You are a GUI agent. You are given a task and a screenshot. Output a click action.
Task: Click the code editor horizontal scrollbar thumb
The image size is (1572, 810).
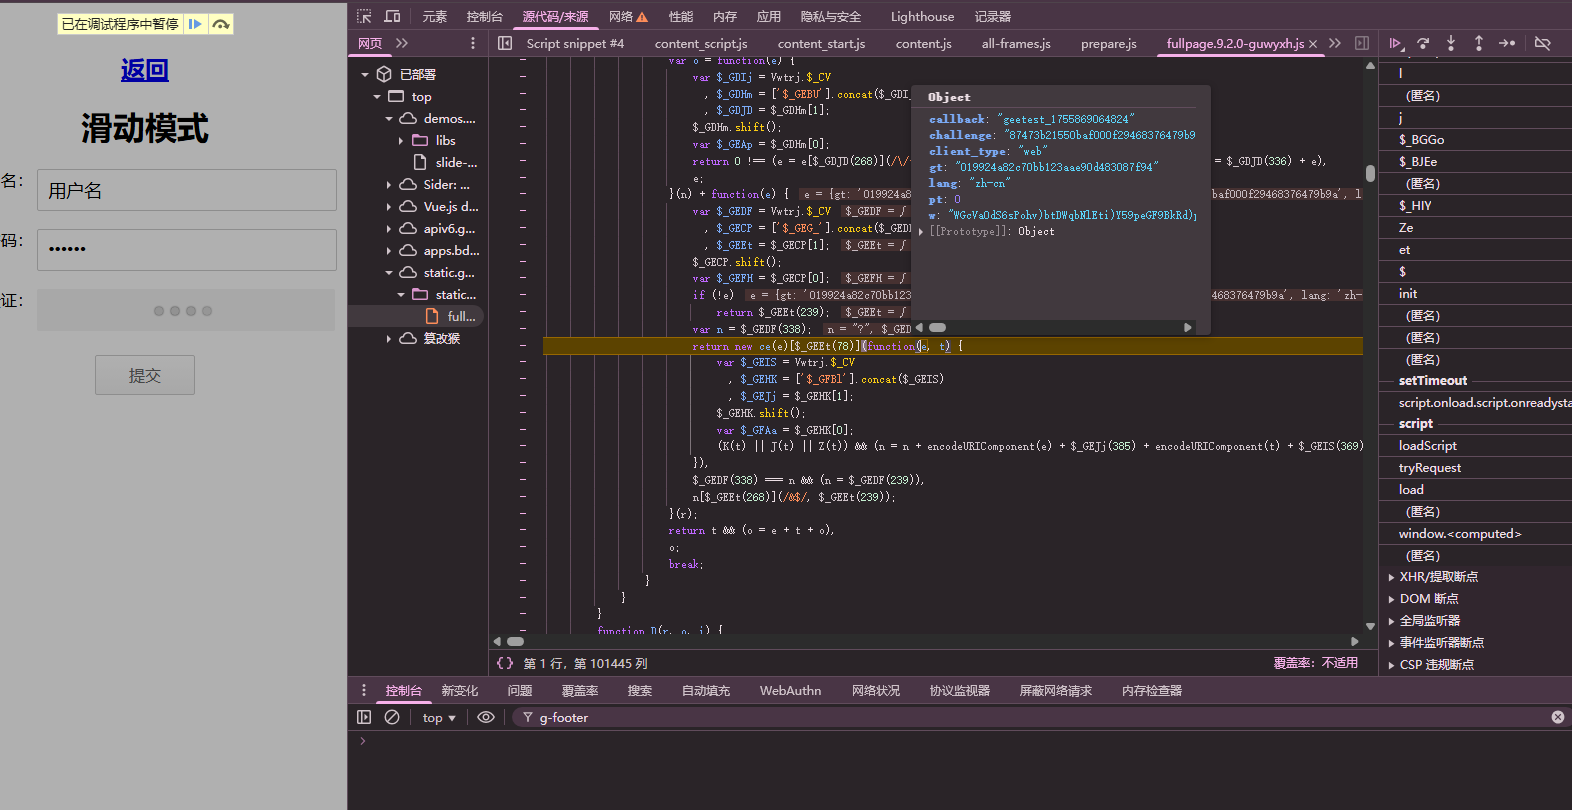coord(515,641)
